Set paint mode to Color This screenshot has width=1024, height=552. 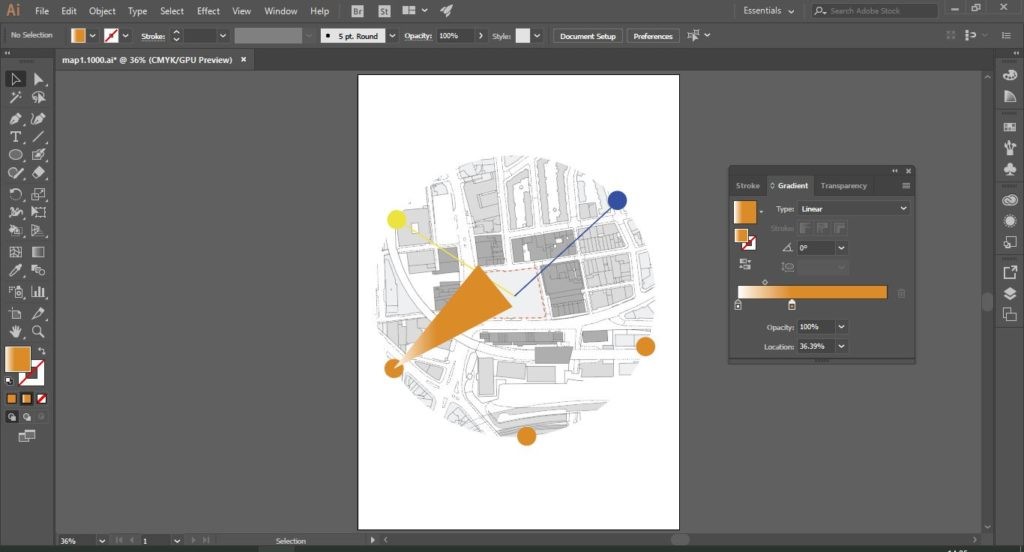(x=12, y=398)
